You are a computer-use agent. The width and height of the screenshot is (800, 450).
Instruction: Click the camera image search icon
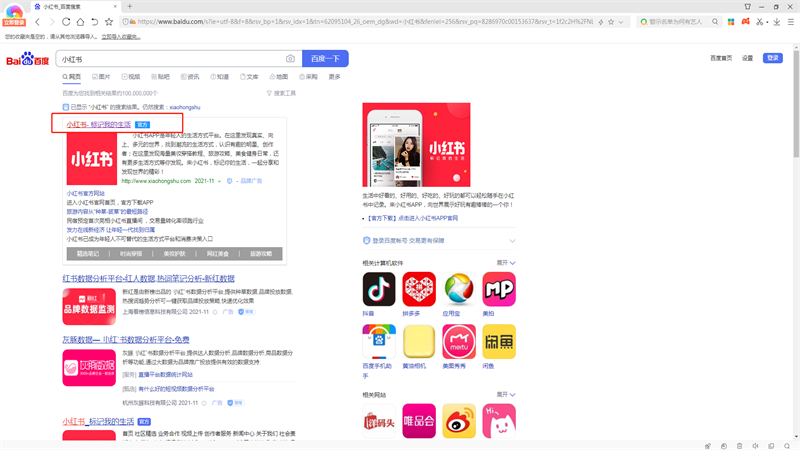coord(290,59)
